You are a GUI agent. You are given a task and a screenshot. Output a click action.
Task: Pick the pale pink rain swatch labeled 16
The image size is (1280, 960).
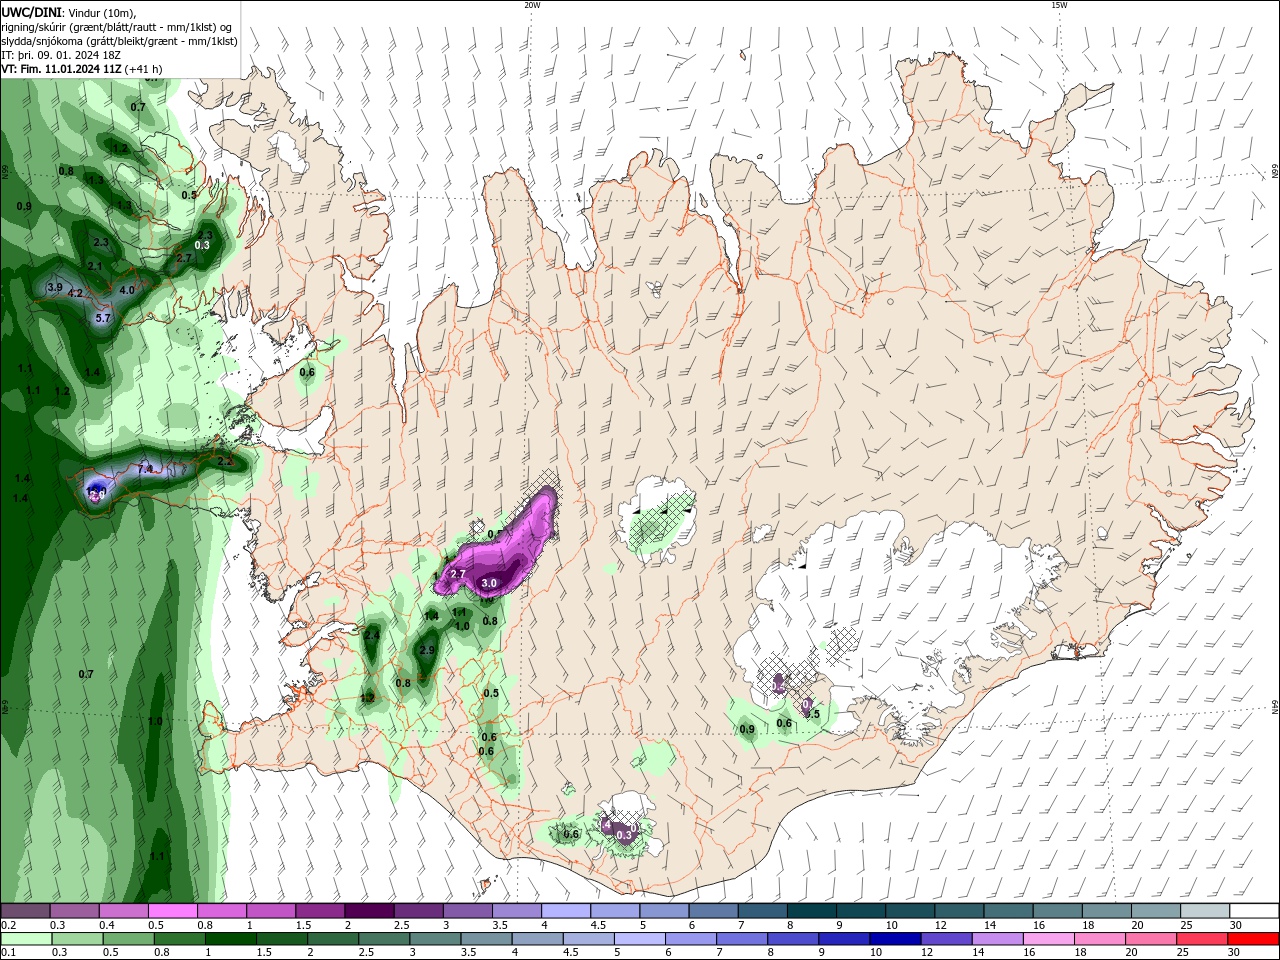click(1049, 939)
